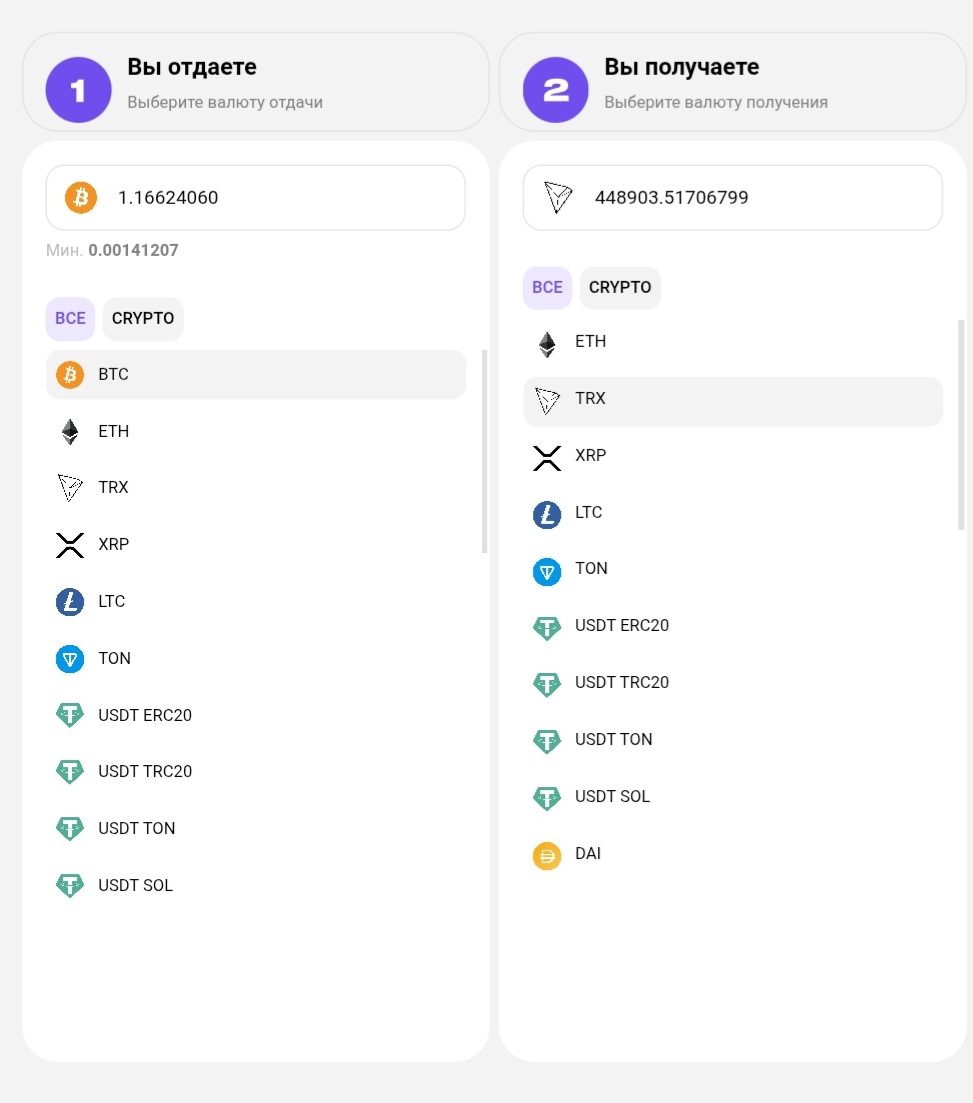Select the ВСЕ filter in the give panel

(x=70, y=319)
